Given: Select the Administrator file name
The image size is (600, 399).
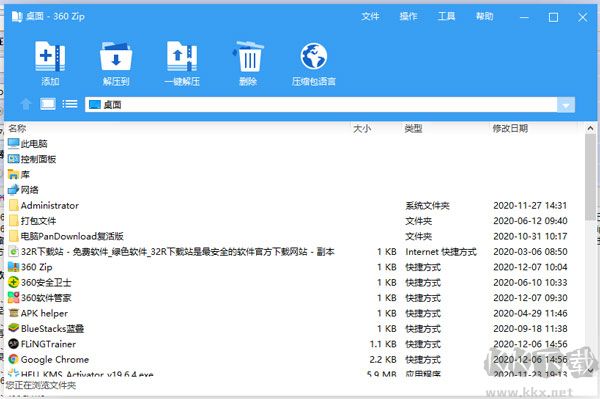Looking at the screenshot, I should point(50,205).
